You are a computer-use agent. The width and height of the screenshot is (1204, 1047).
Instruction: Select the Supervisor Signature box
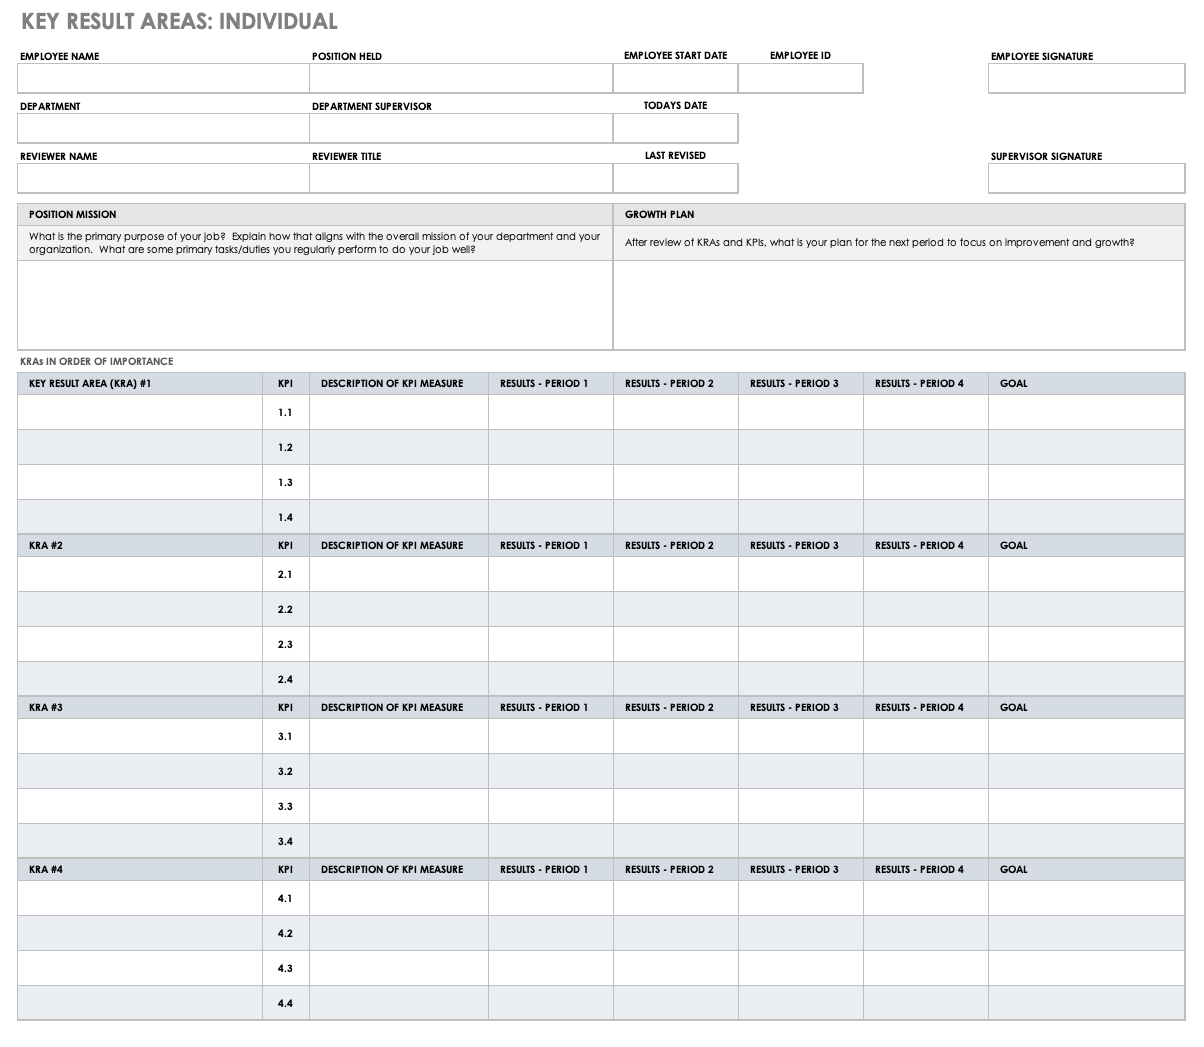pos(1085,178)
